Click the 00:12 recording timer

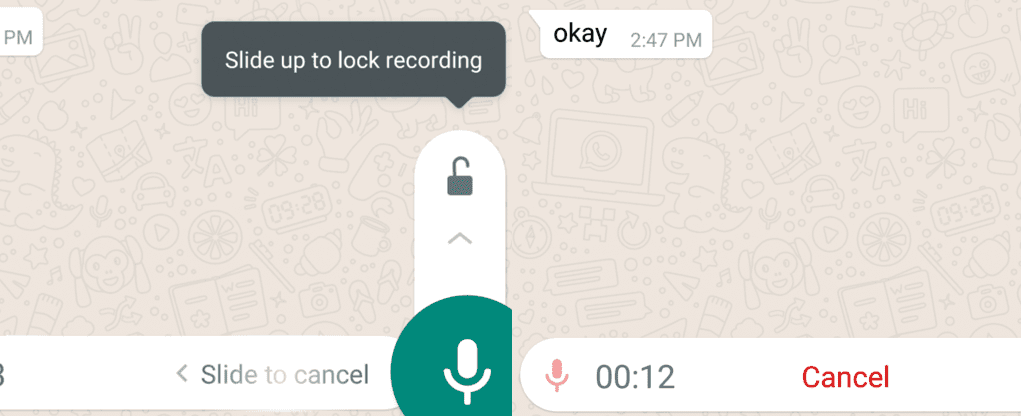coord(635,376)
